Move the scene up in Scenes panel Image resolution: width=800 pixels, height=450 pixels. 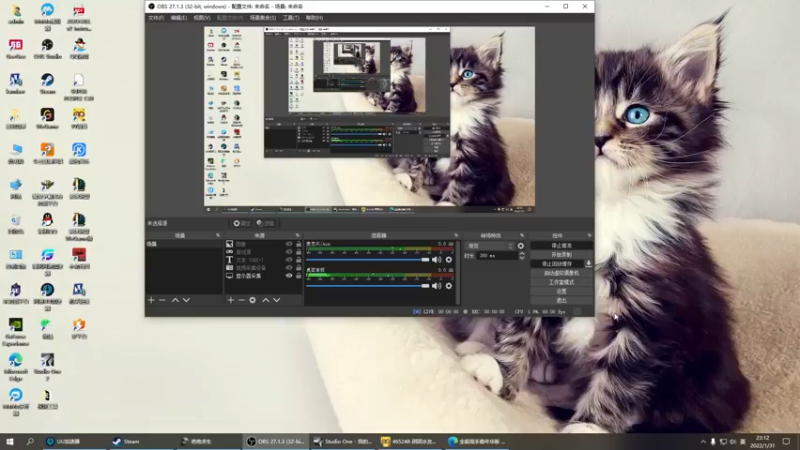175,300
